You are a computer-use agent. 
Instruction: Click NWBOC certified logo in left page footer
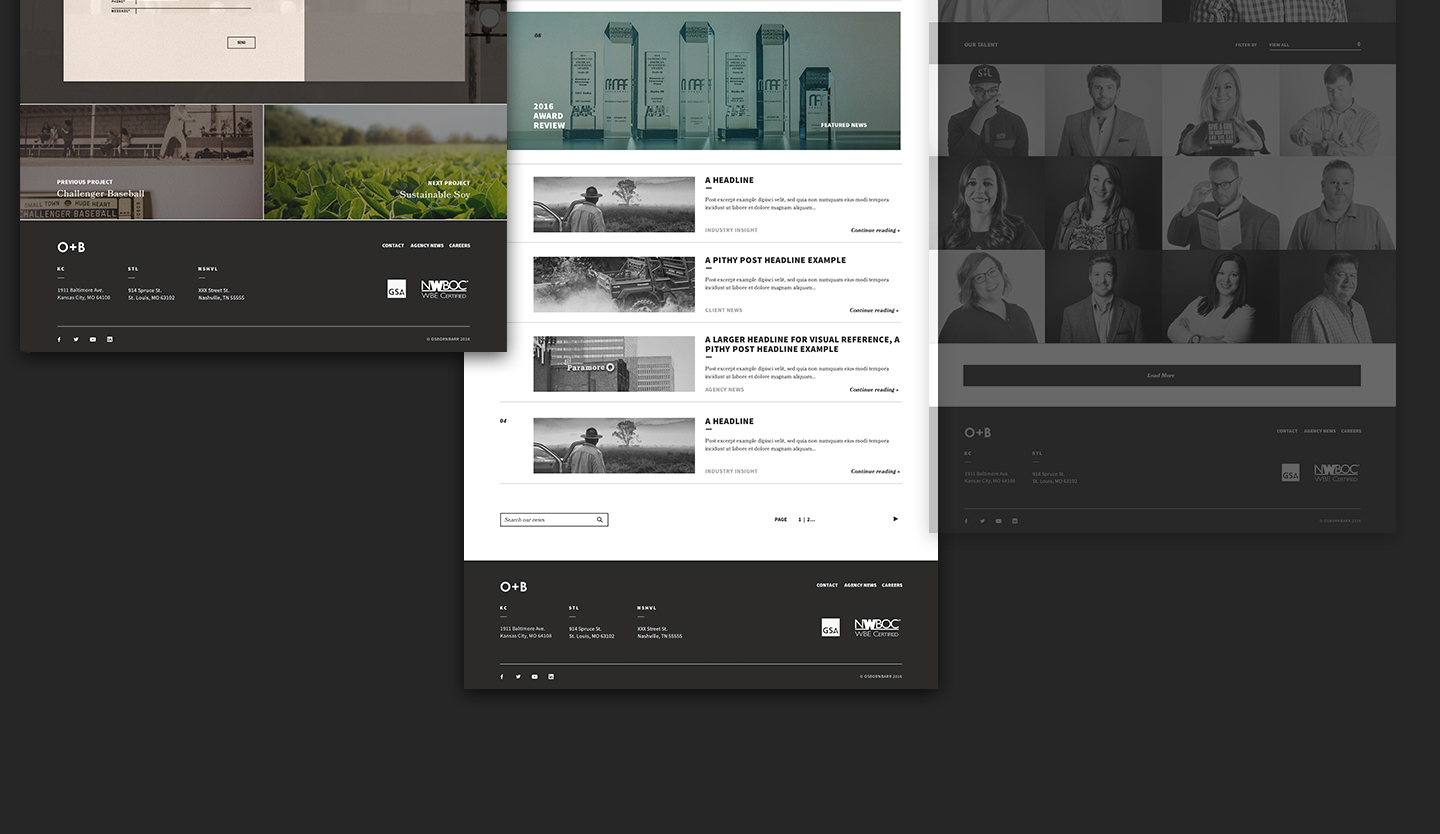tap(444, 289)
